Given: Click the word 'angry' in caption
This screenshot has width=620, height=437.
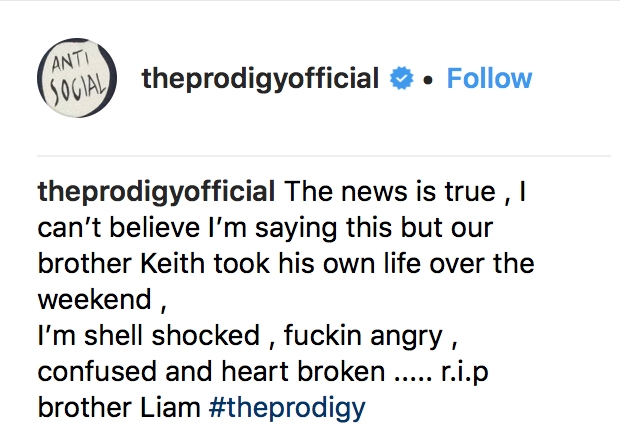Looking at the screenshot, I should (406, 337).
